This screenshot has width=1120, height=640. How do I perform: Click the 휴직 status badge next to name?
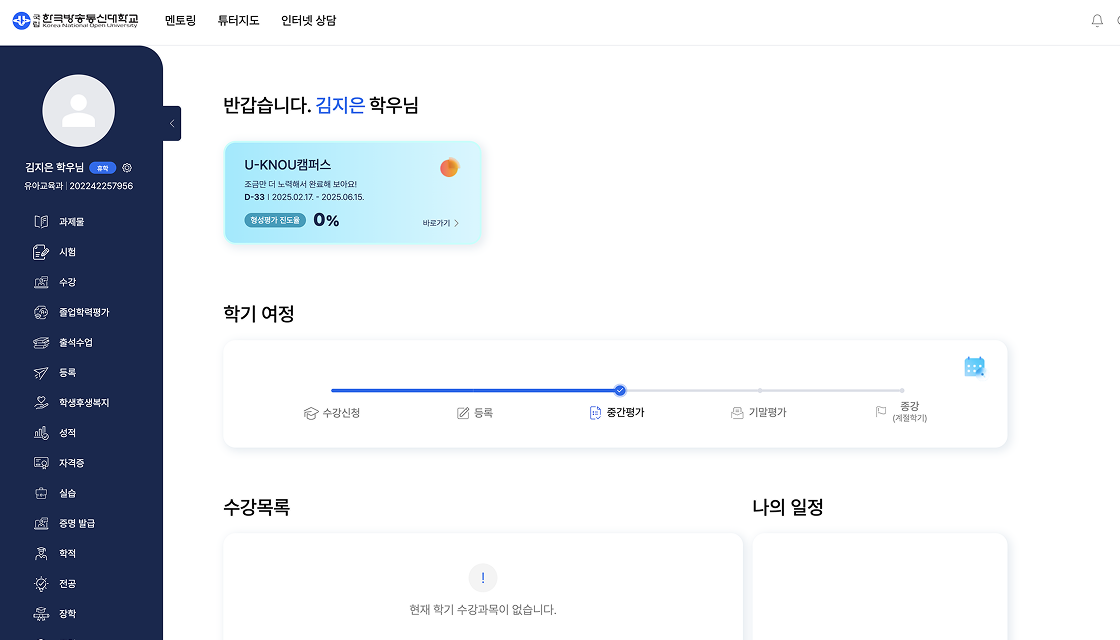click(x=102, y=167)
